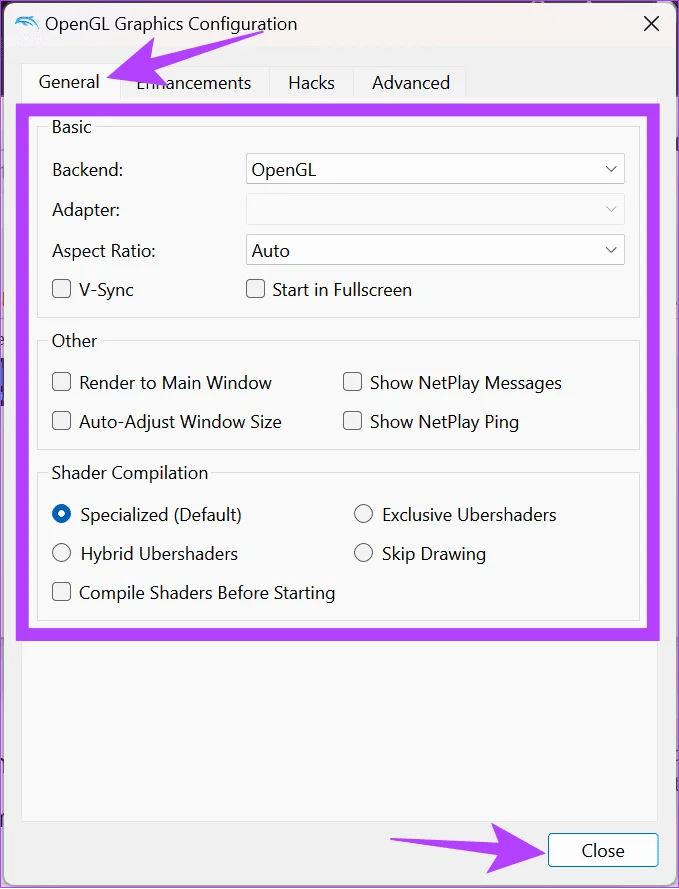Click the Dolphin logo icon in title bar
The height and width of the screenshot is (889, 679).
pos(26,23)
